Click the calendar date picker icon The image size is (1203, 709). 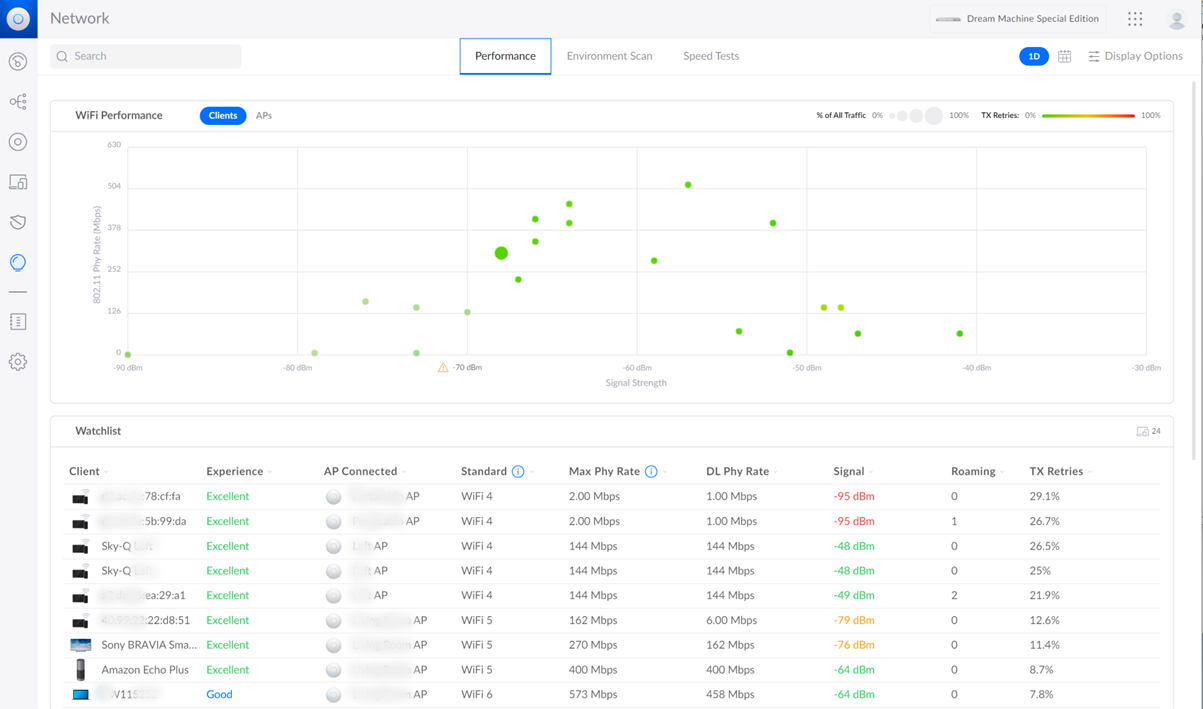coord(1064,57)
